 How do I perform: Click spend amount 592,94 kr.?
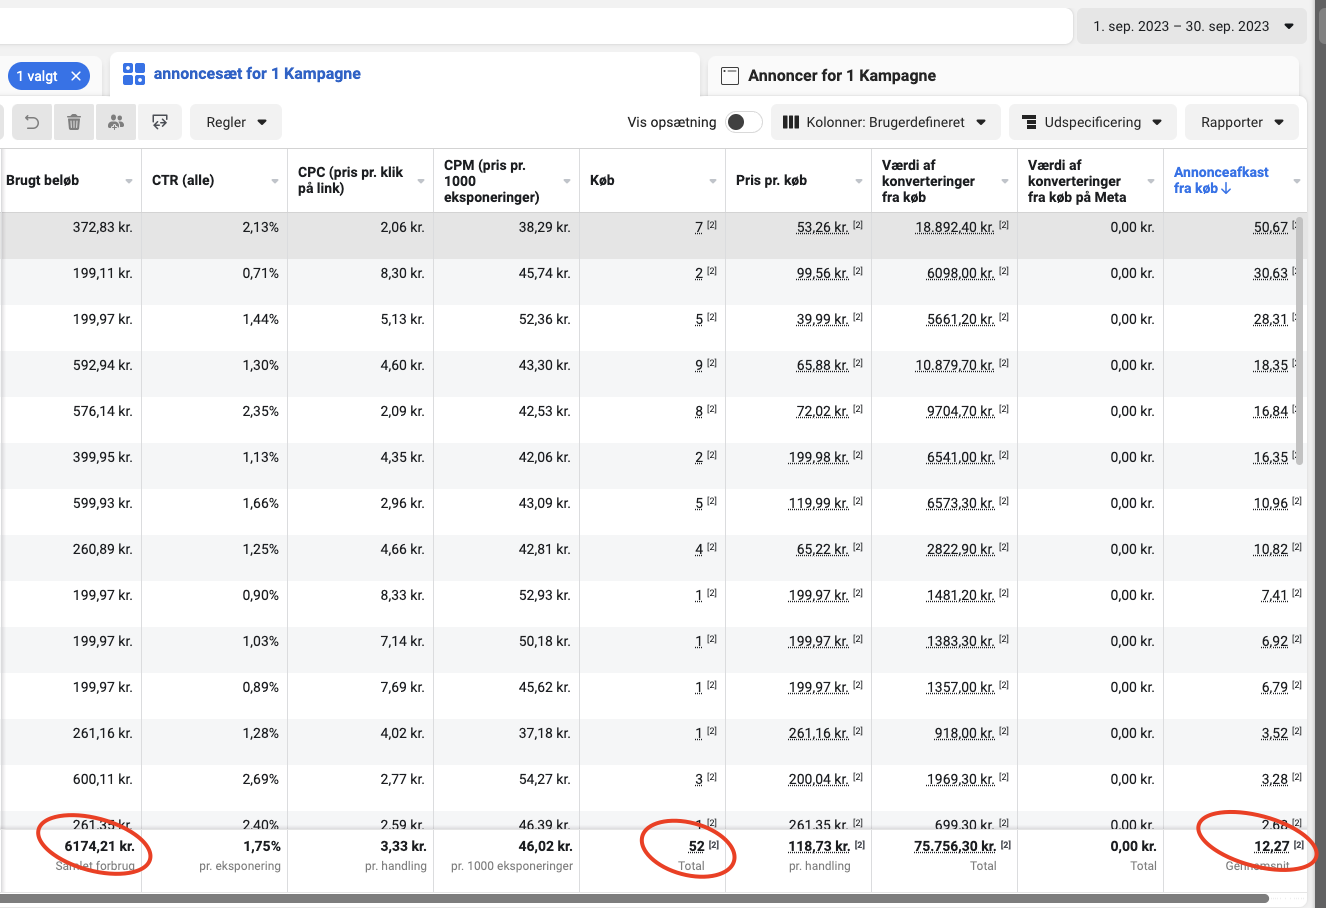point(102,365)
